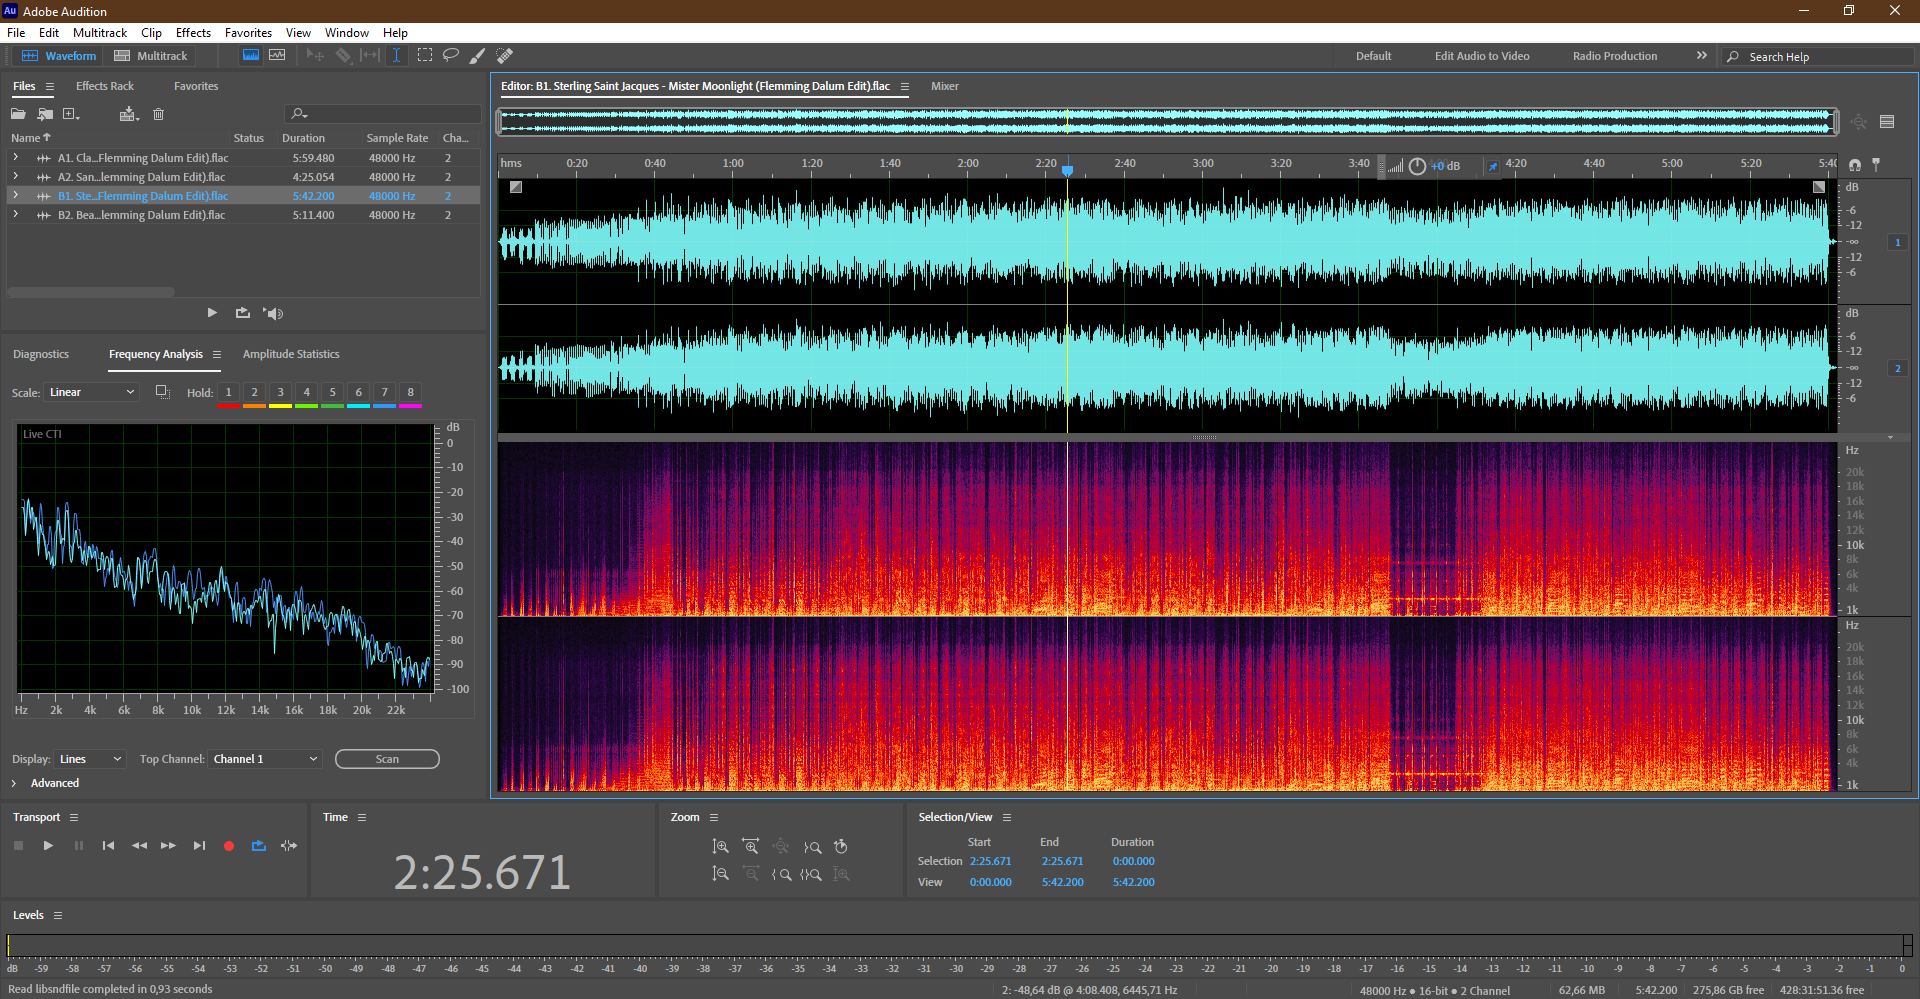This screenshot has width=1920, height=999.
Task: Switch to Multitrack view button
Action: click(151, 56)
